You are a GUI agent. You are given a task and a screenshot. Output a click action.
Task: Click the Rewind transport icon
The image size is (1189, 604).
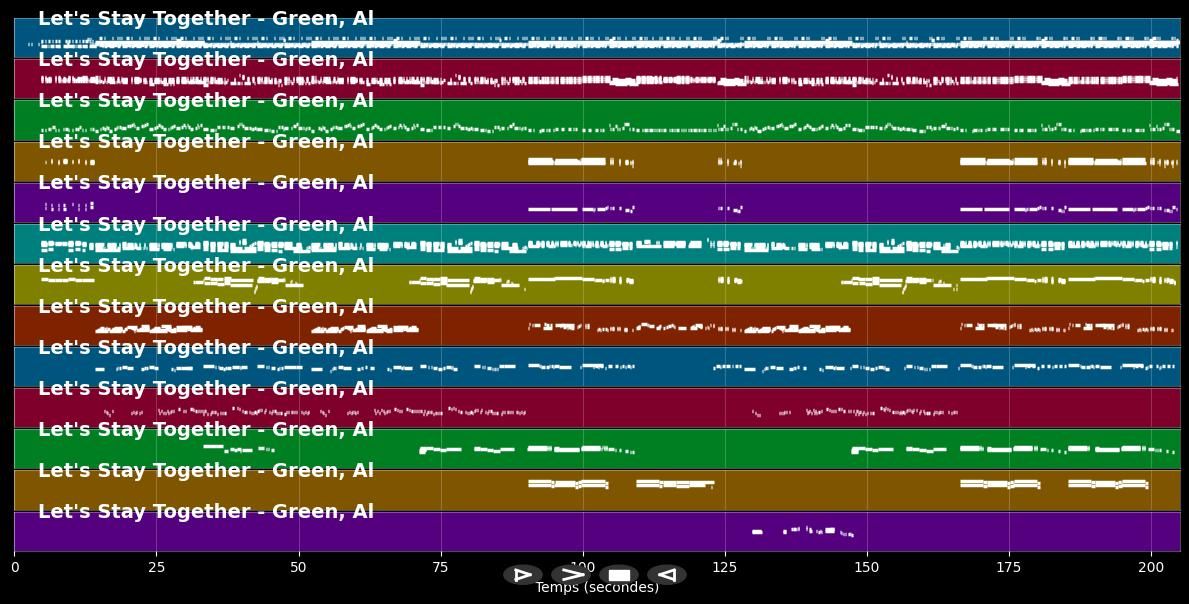[667, 574]
